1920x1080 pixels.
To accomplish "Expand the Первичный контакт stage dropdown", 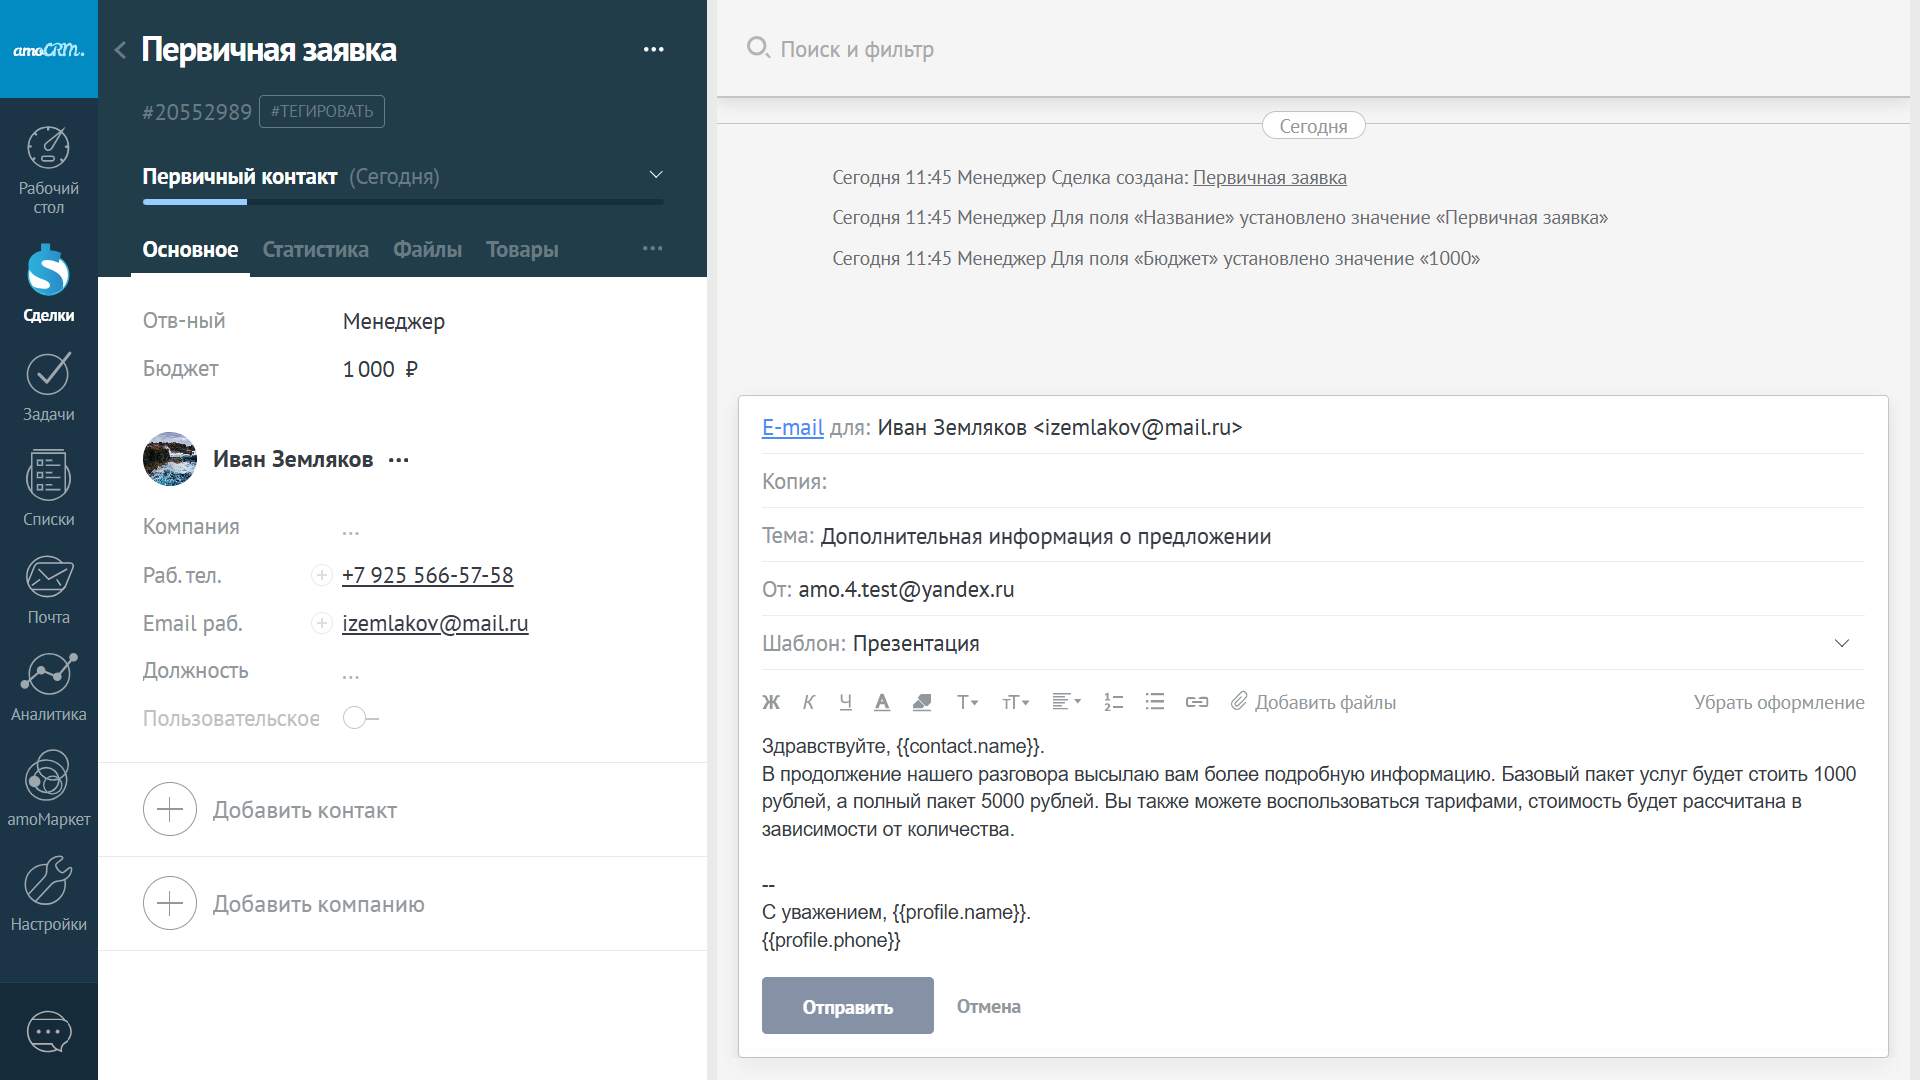I will tap(656, 175).
